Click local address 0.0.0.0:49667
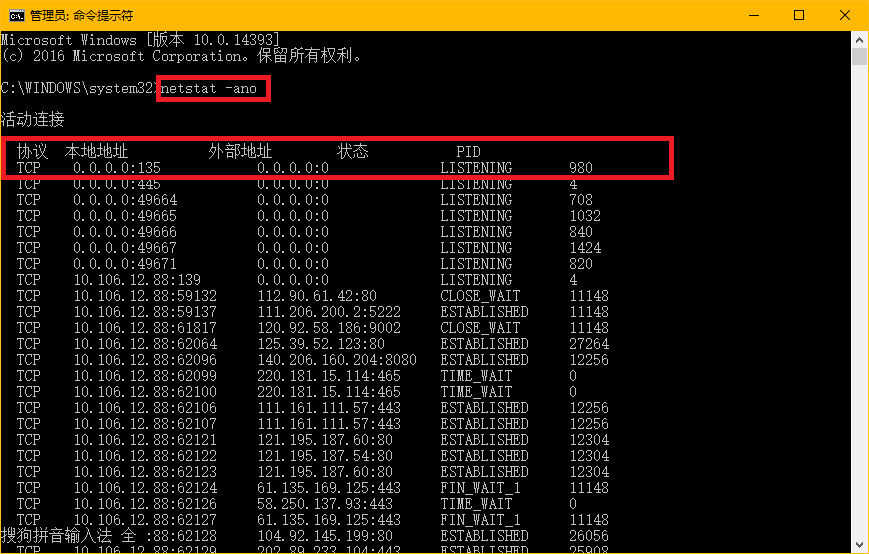The width and height of the screenshot is (869, 554). (125, 248)
